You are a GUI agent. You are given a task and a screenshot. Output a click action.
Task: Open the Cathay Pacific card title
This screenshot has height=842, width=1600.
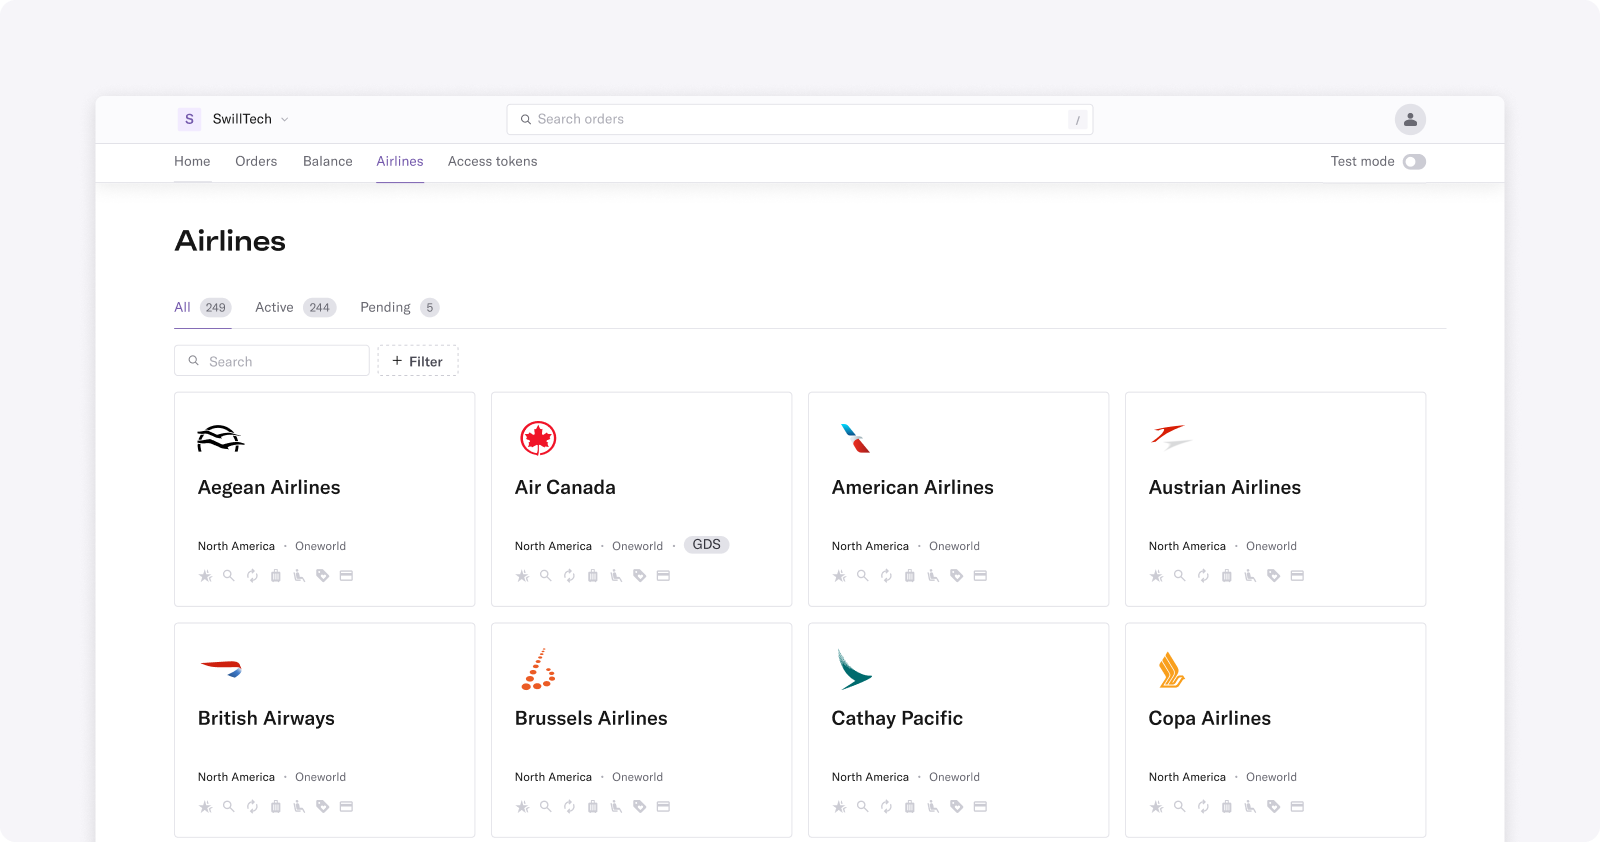897,718
